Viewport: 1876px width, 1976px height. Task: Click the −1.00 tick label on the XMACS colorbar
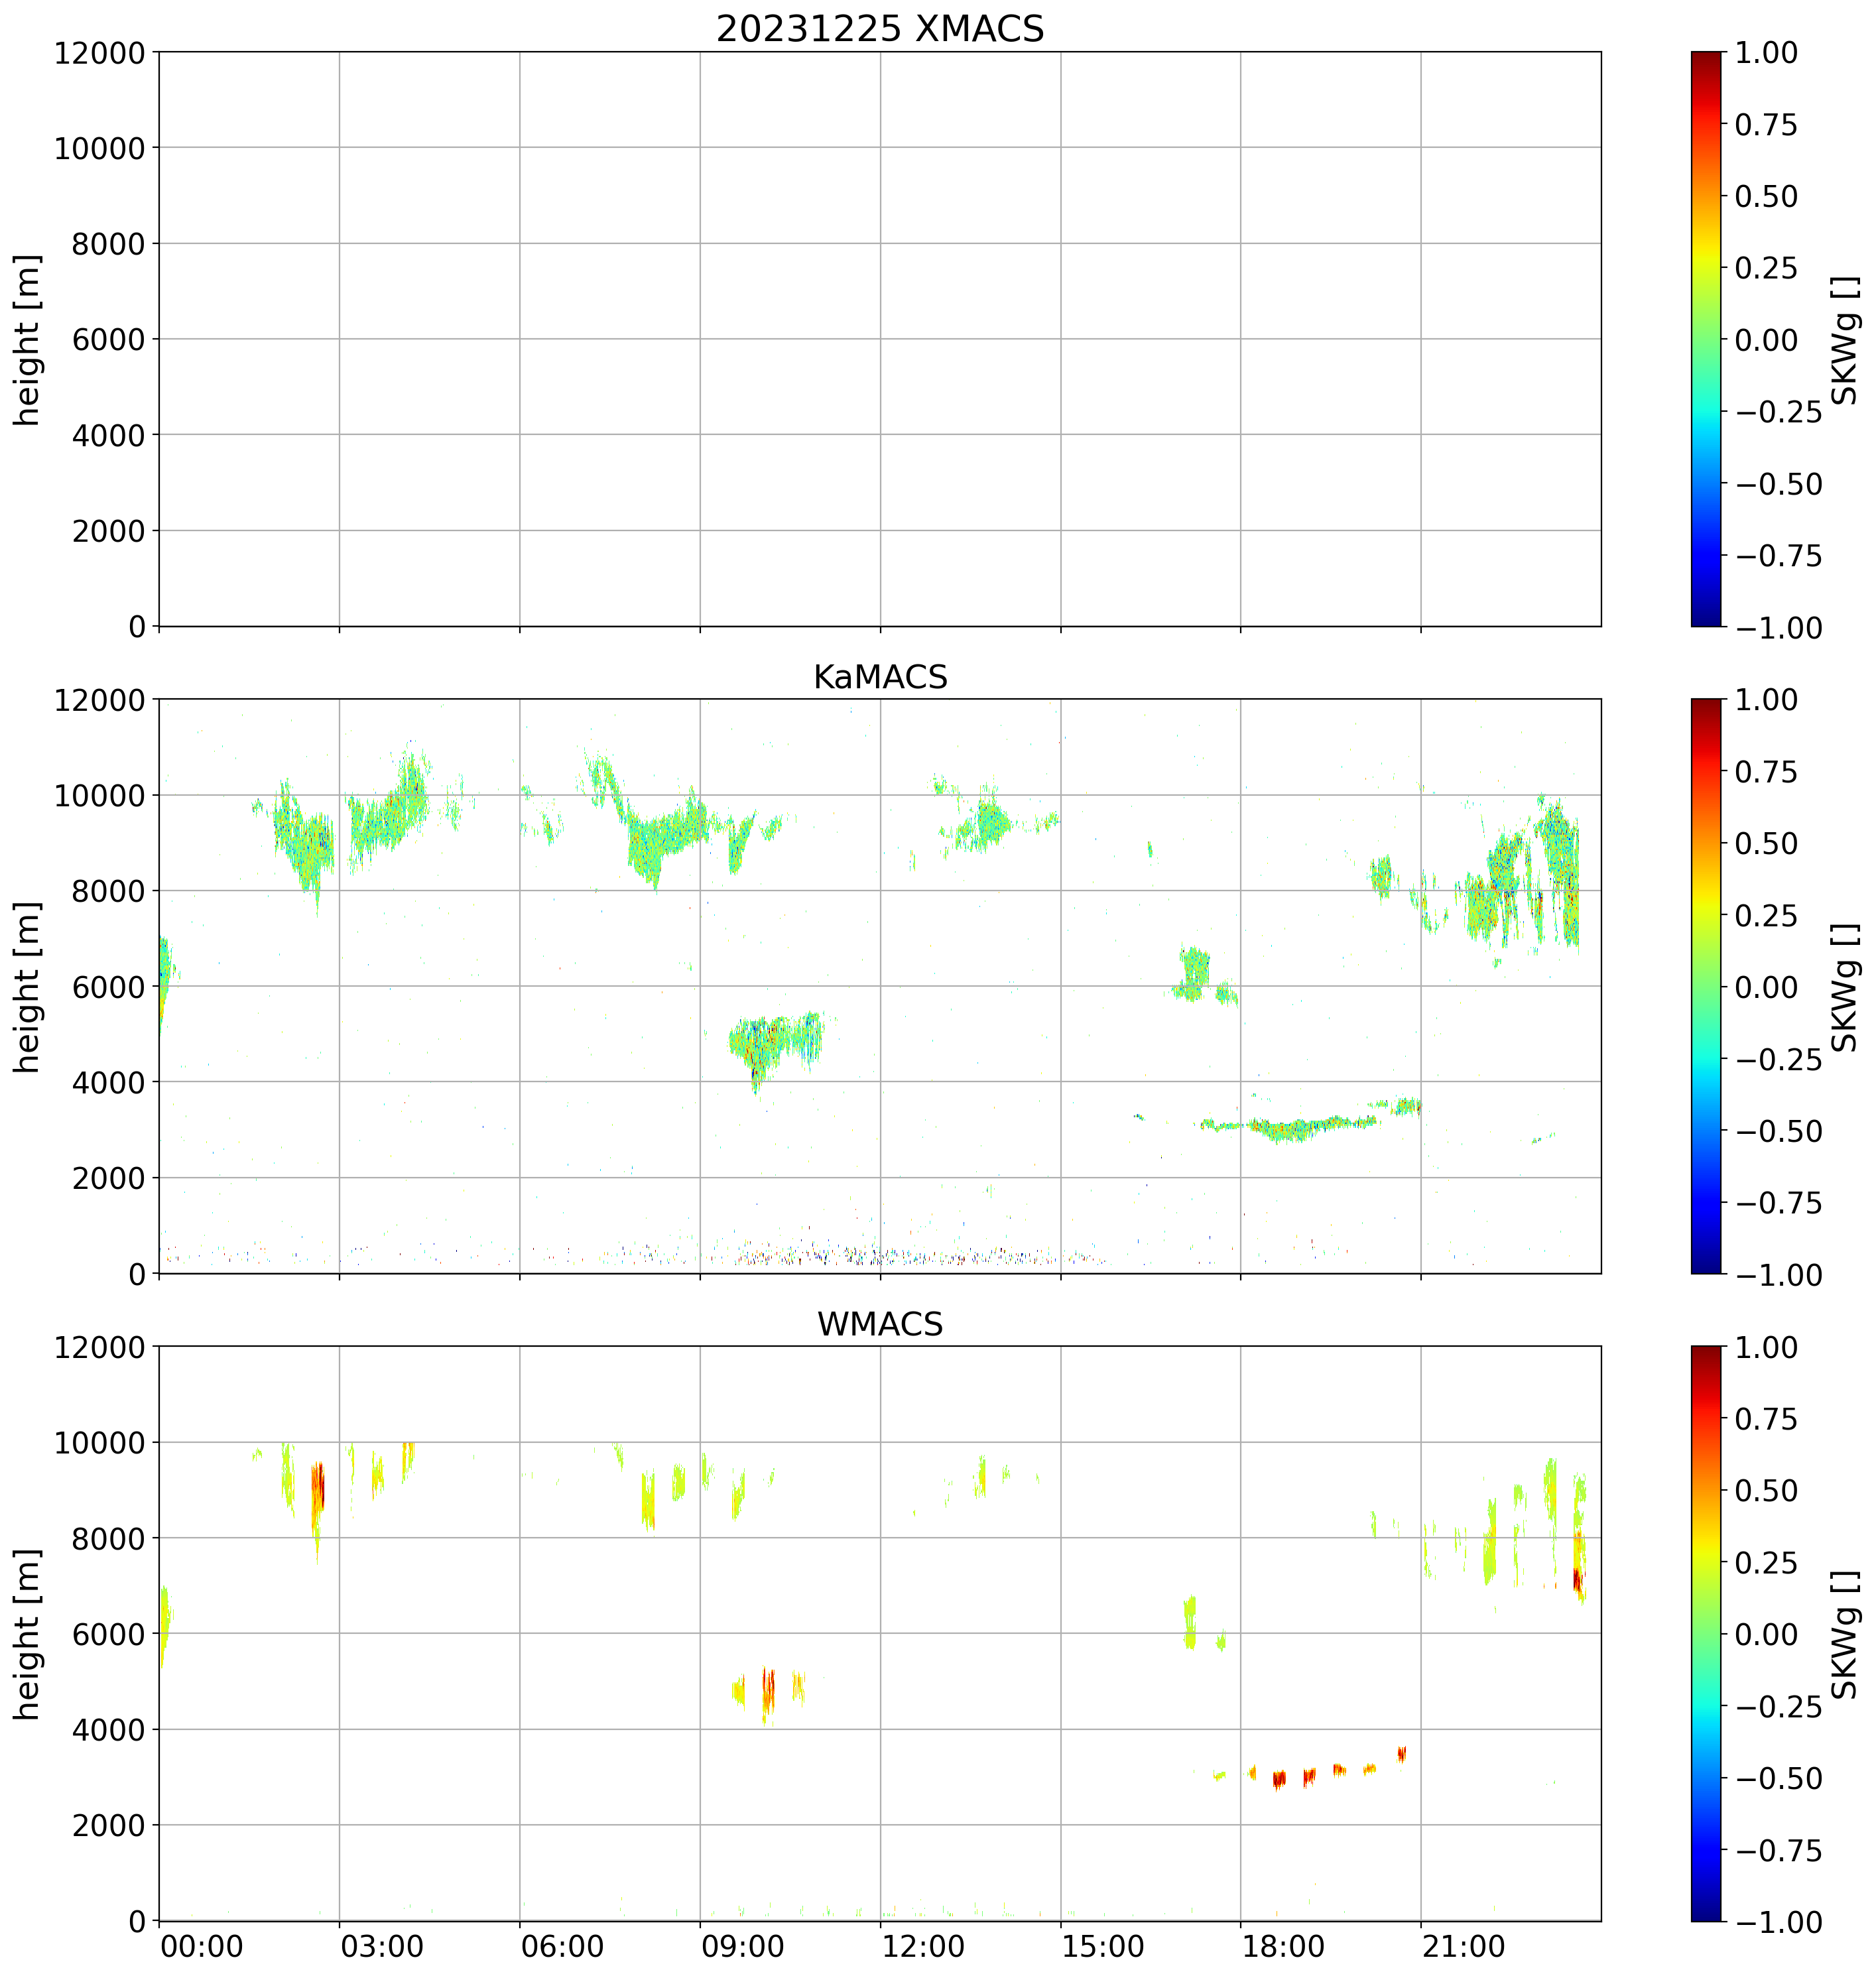(x=1778, y=628)
